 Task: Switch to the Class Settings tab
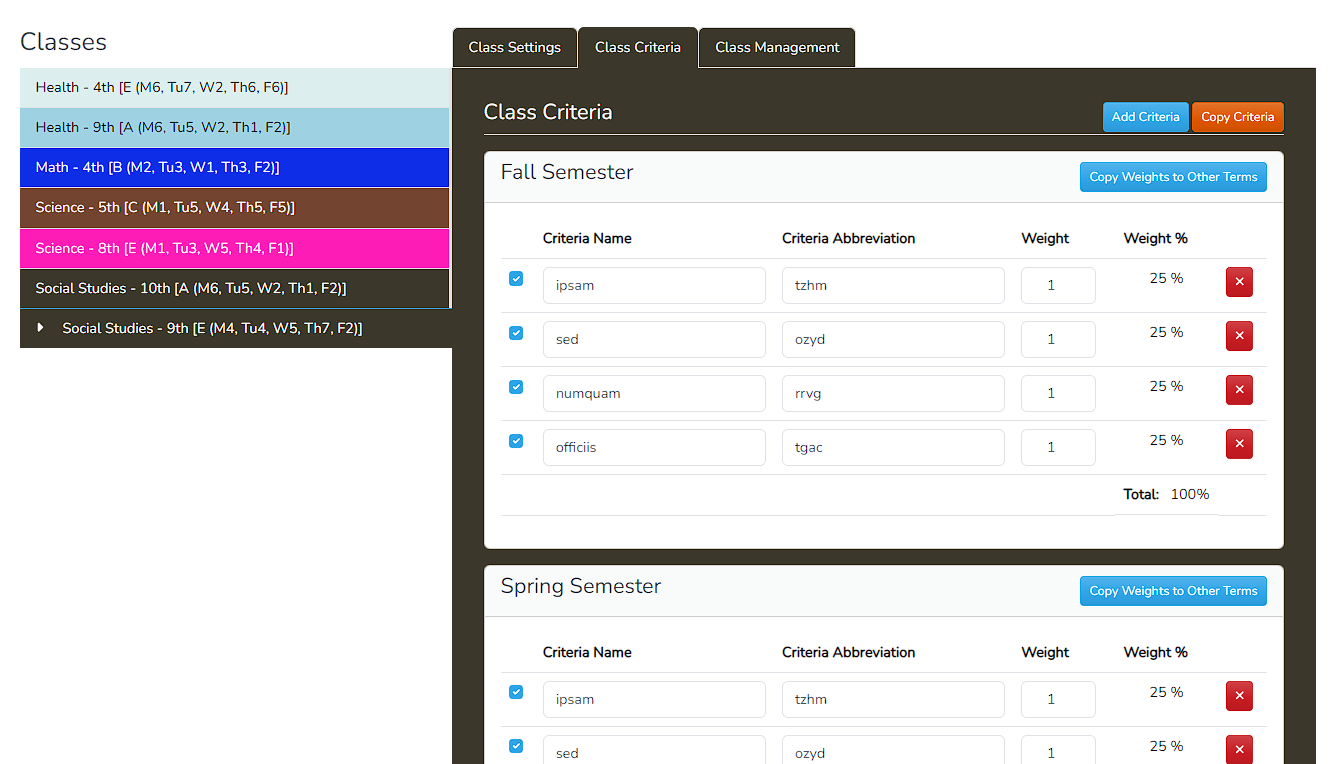(x=515, y=48)
